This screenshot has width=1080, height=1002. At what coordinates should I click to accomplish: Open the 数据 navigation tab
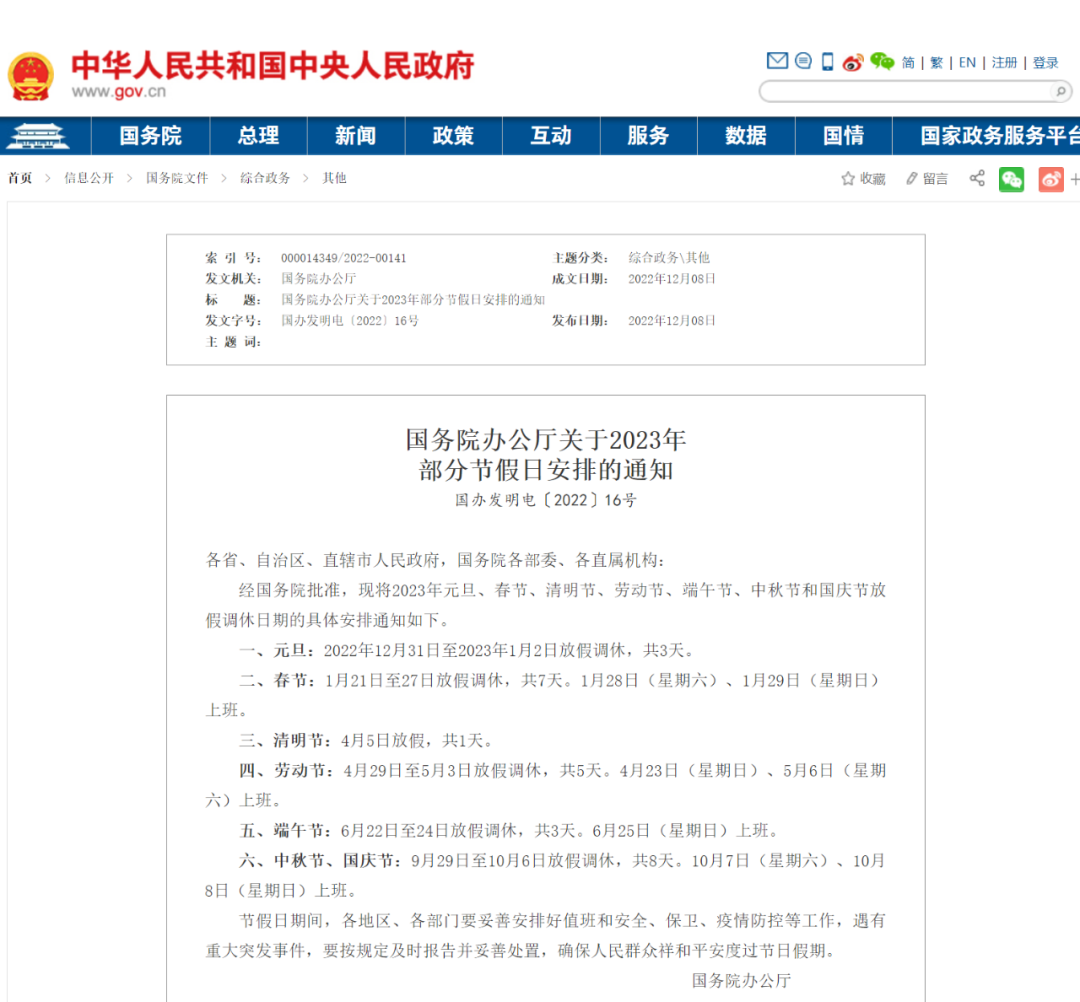pos(746,136)
